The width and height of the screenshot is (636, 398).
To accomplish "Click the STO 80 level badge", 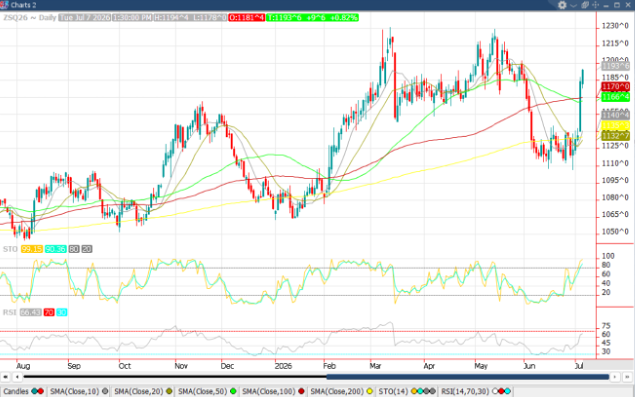I will (x=74, y=249).
